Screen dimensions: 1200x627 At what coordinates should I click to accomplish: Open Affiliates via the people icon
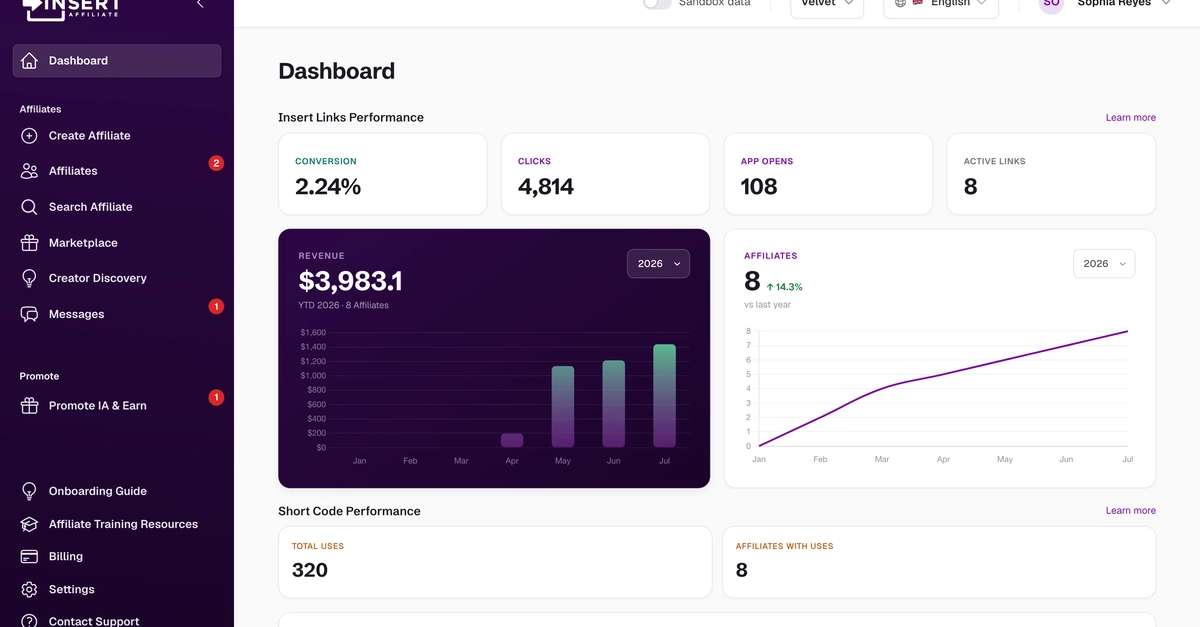pos(29,171)
